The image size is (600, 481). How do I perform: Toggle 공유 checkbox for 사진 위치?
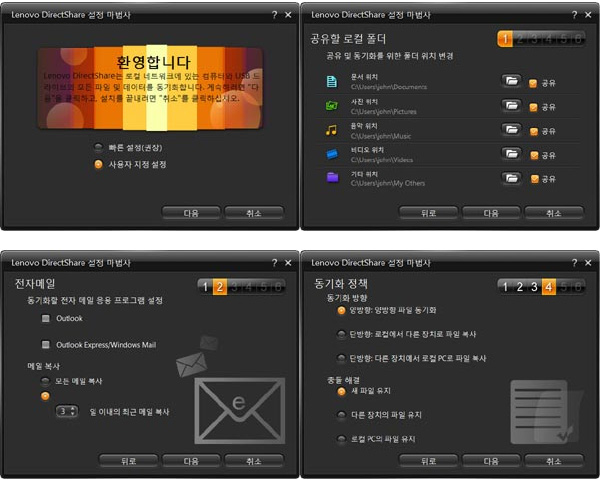coord(533,108)
